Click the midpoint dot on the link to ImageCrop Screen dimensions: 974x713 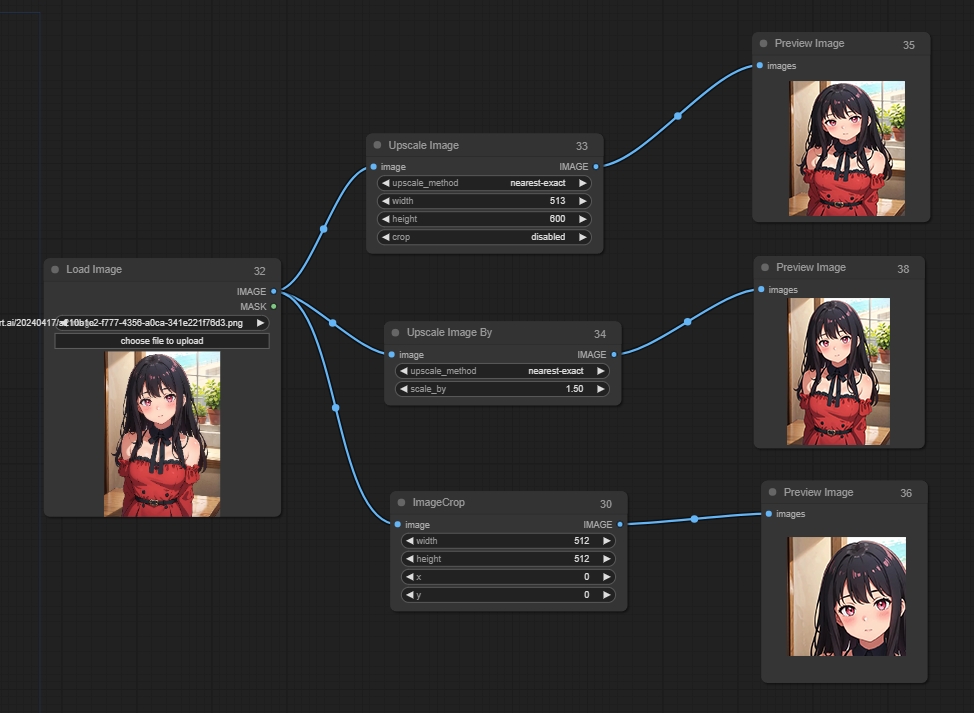tap(336, 407)
